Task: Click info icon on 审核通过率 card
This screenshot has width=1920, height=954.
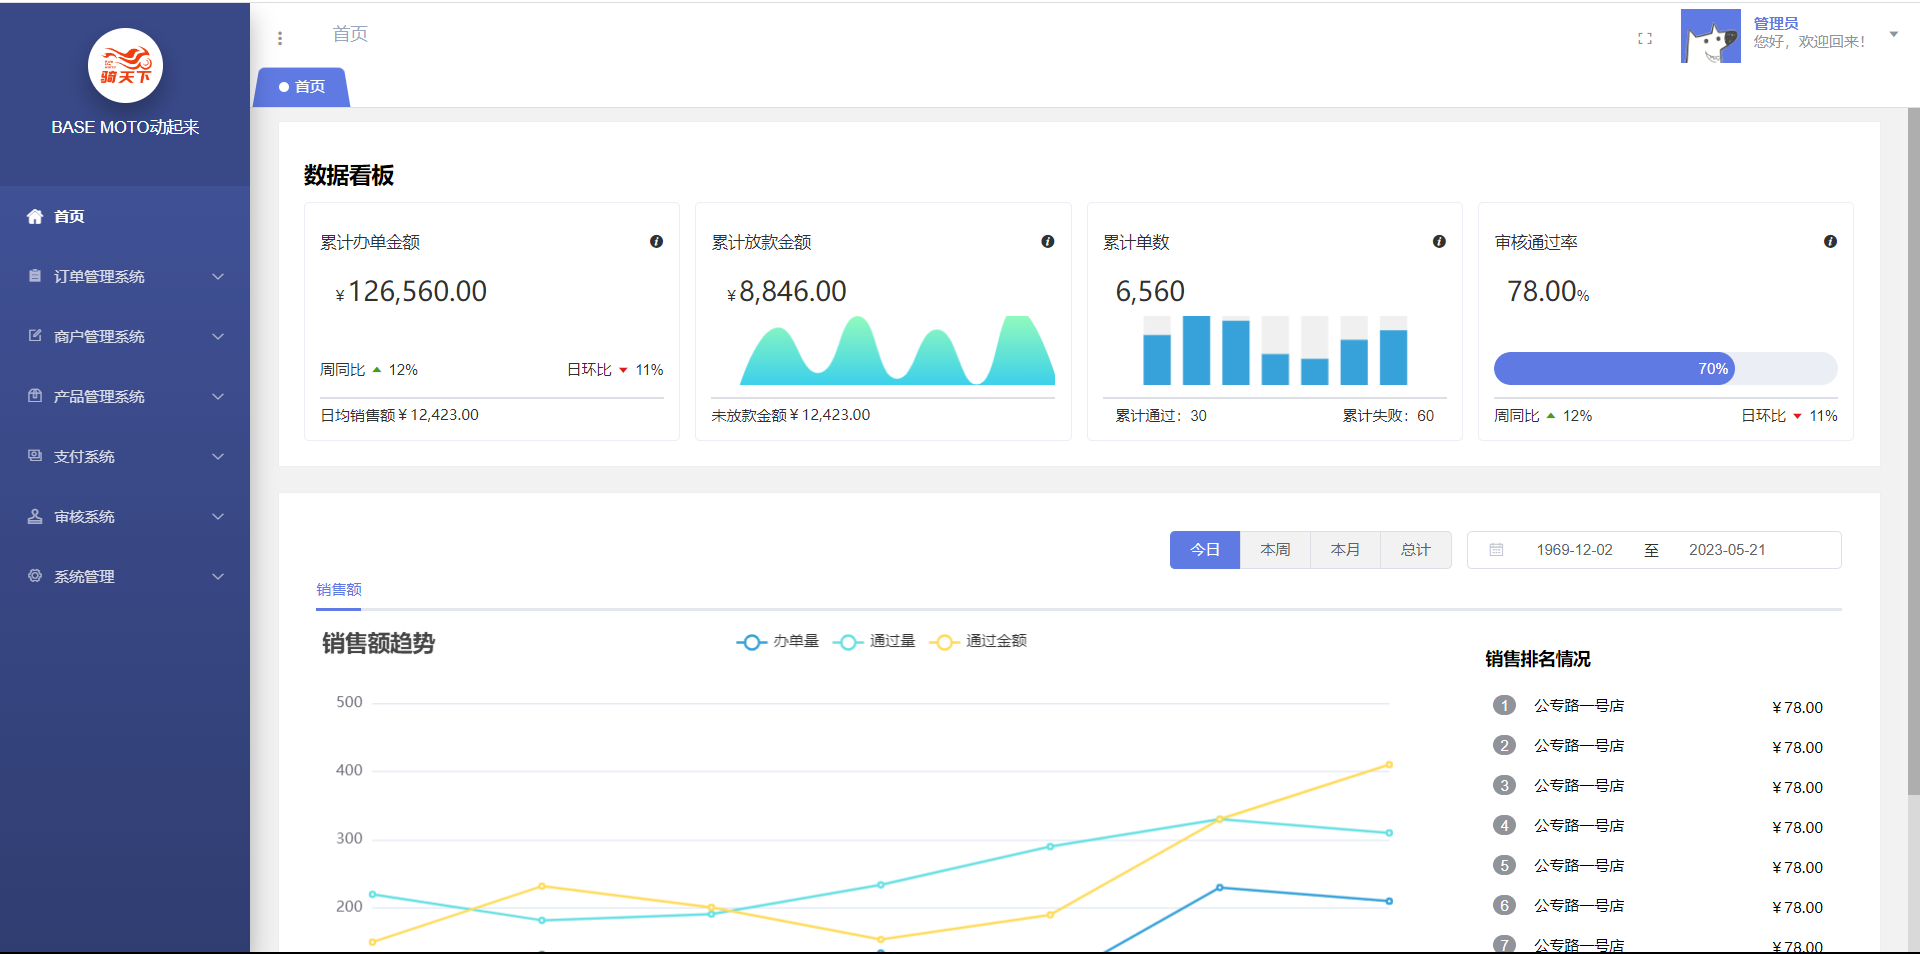Action: tap(1830, 241)
